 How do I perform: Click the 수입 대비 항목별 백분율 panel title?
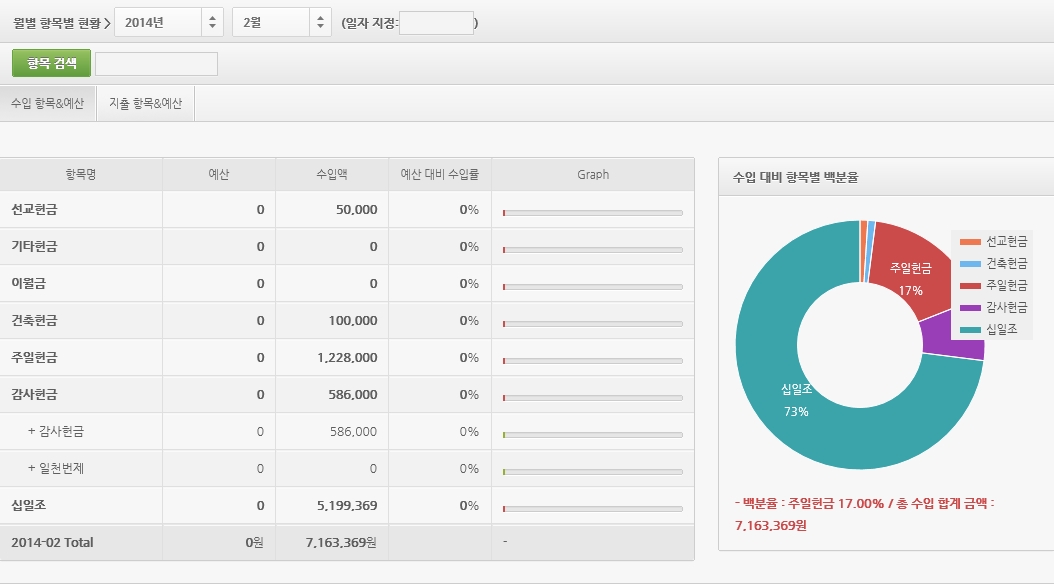(795, 177)
